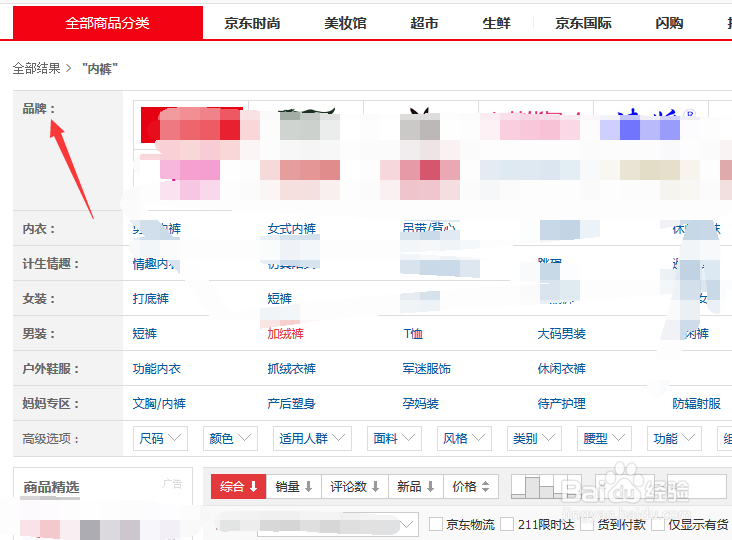This screenshot has height=540, width=732.
Task: Open 闪购 navigation item
Action: (x=669, y=23)
